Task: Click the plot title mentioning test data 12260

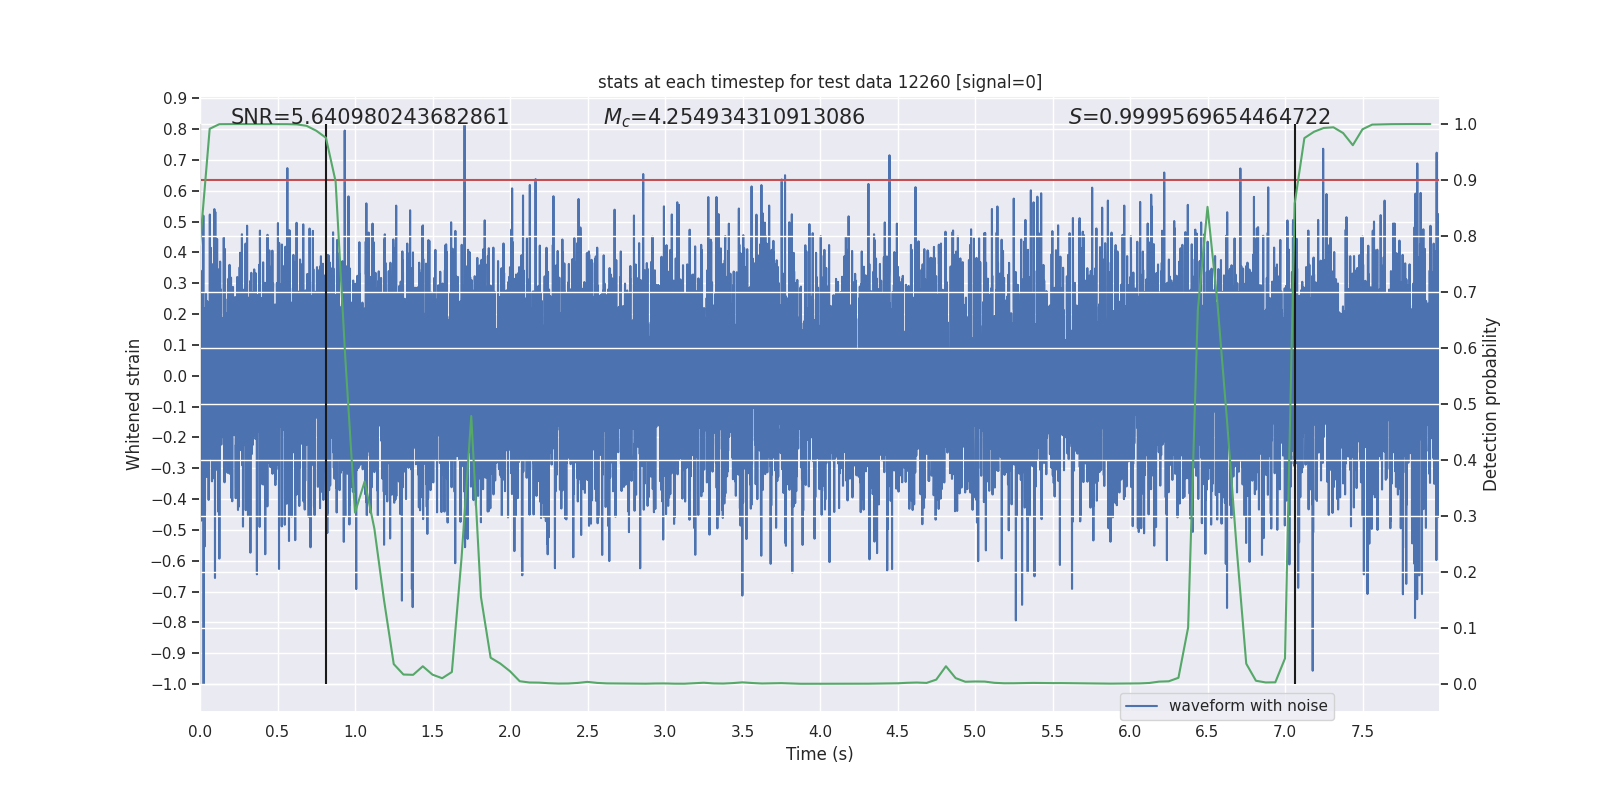Action: tap(820, 82)
